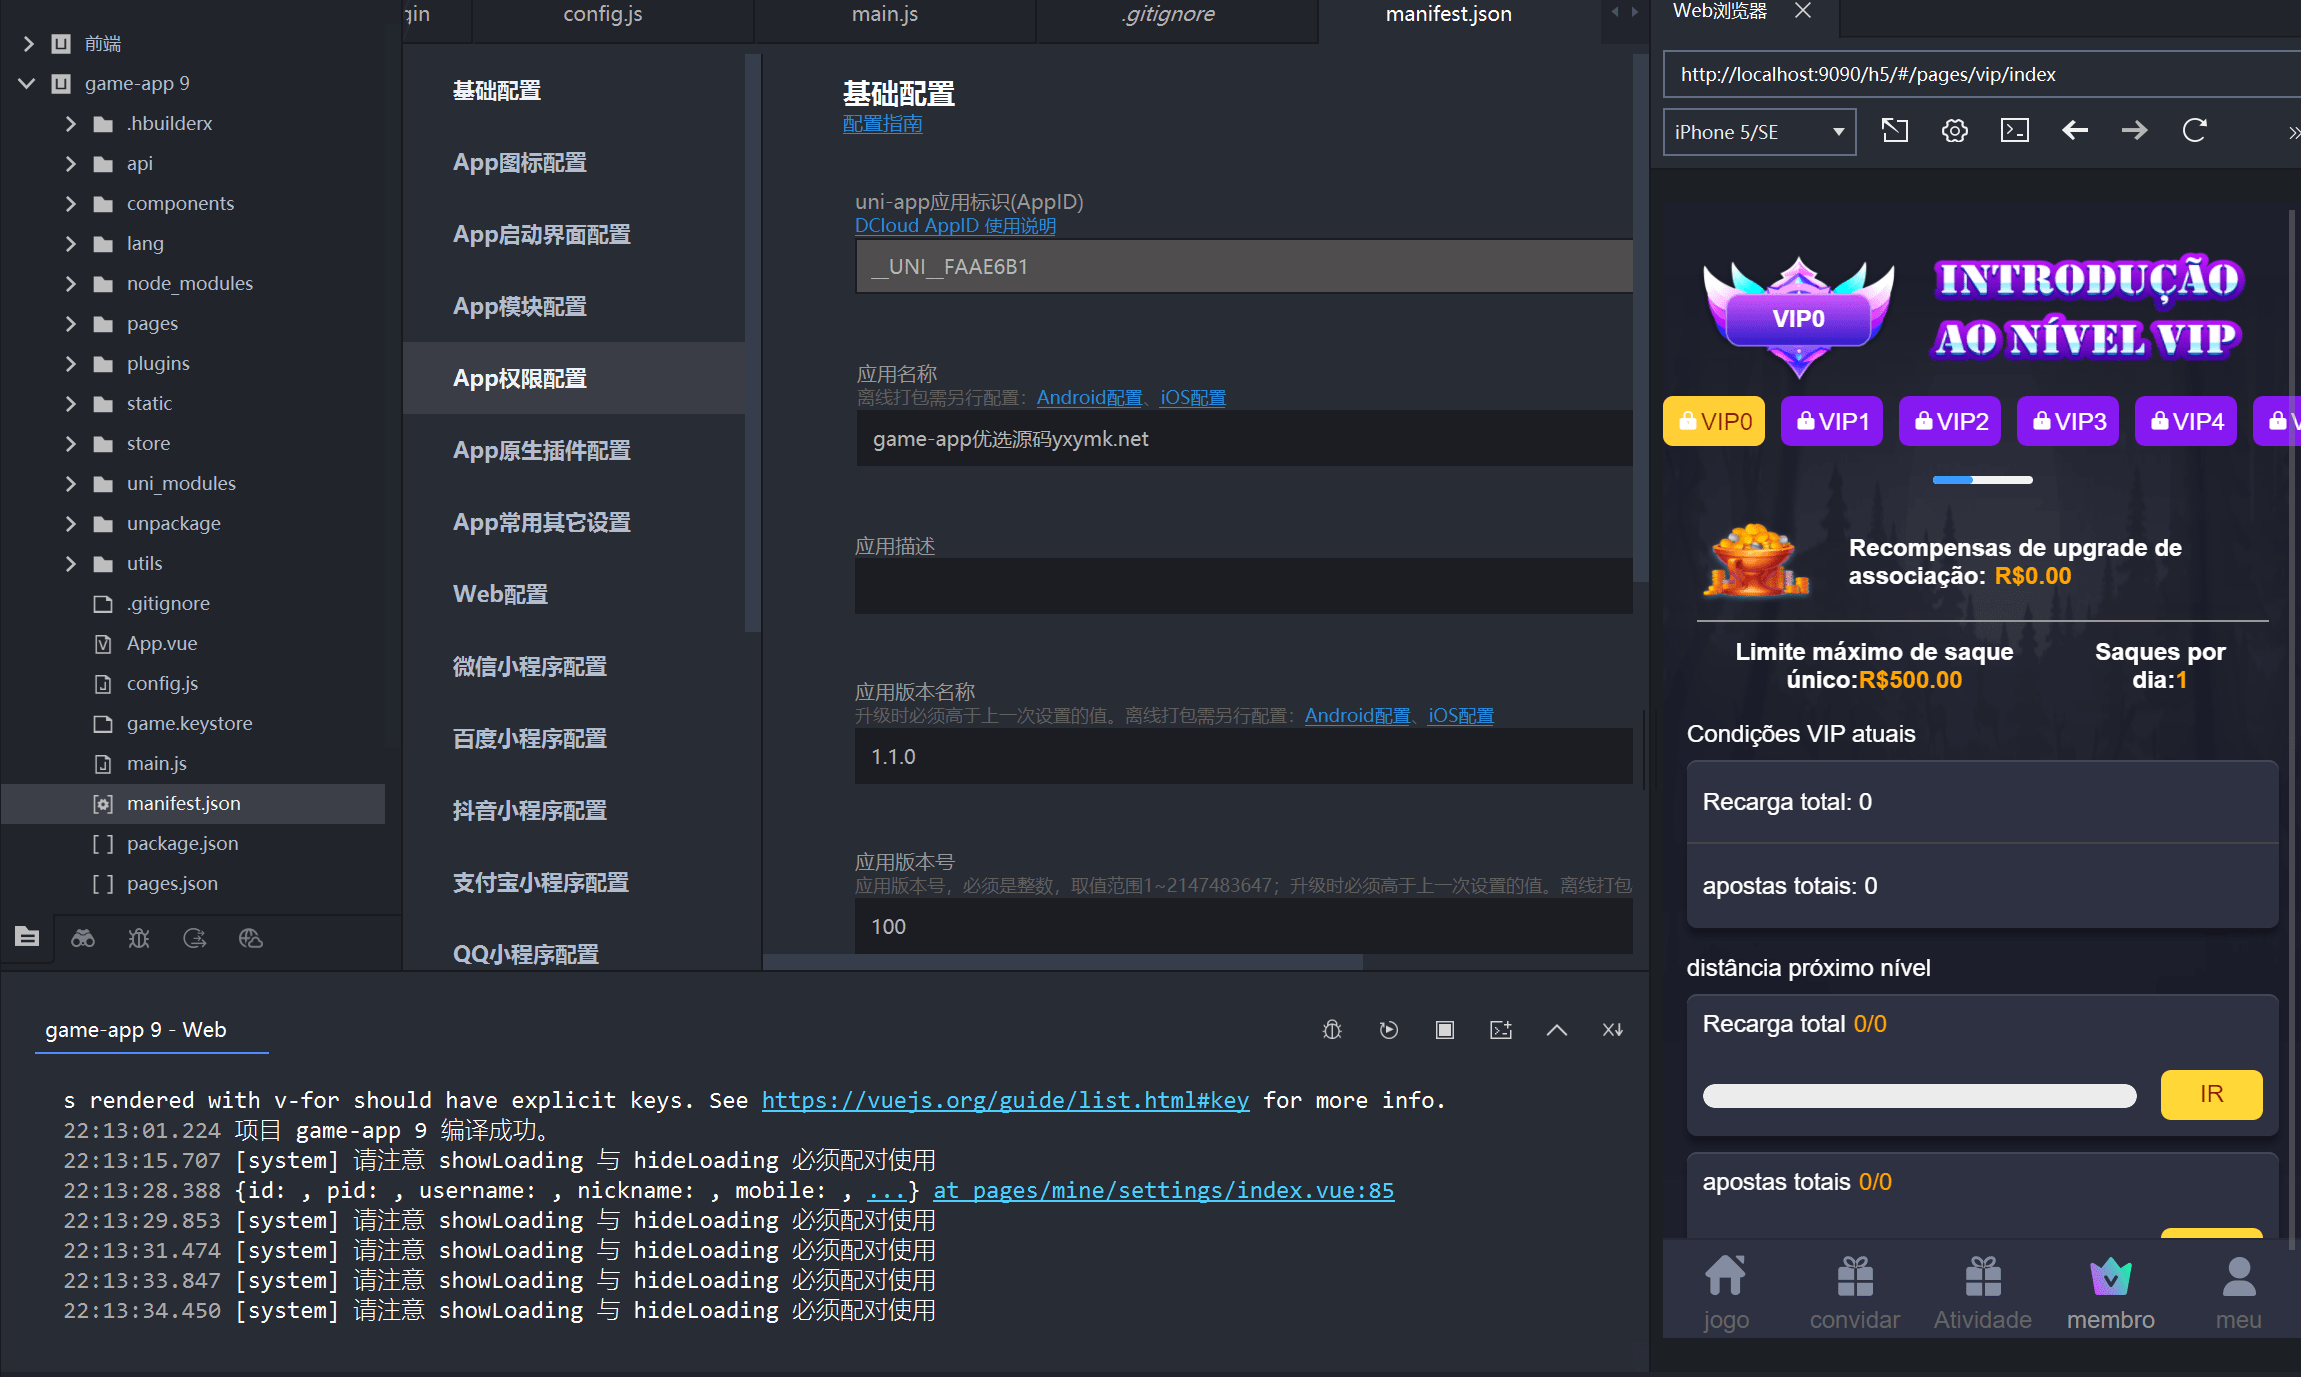Screen dimensions: 2301x1377
Task: Open the Atividade icon in app preview
Action: pos(1983,1275)
